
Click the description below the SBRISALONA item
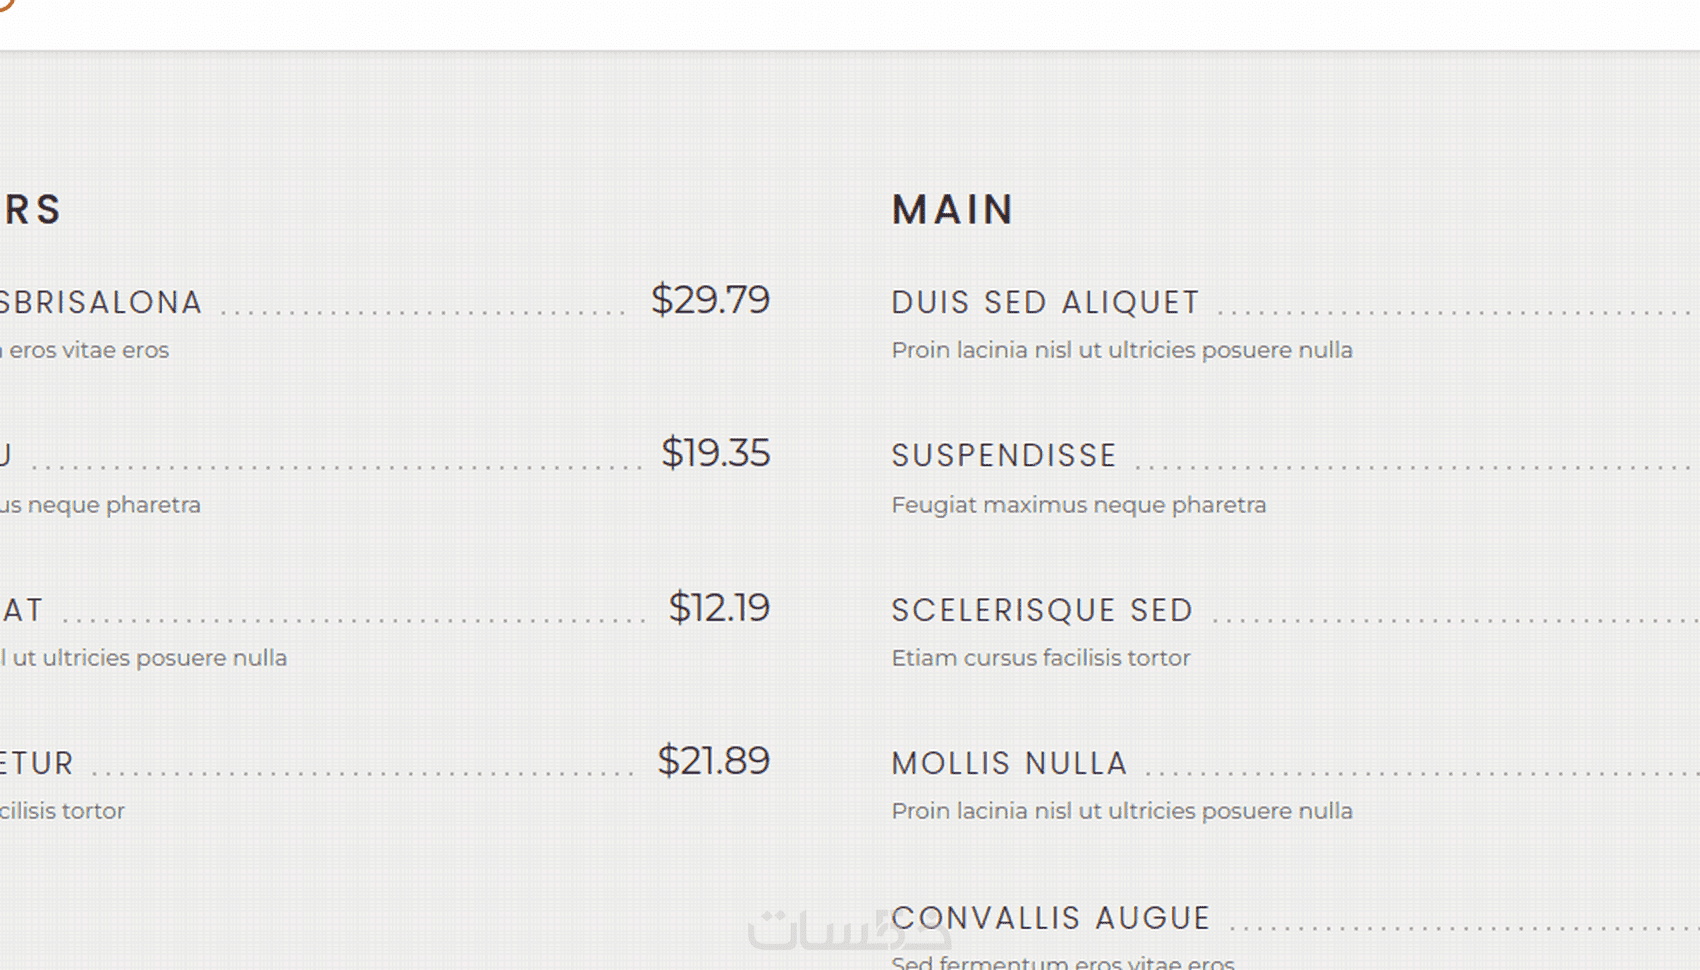click(85, 350)
